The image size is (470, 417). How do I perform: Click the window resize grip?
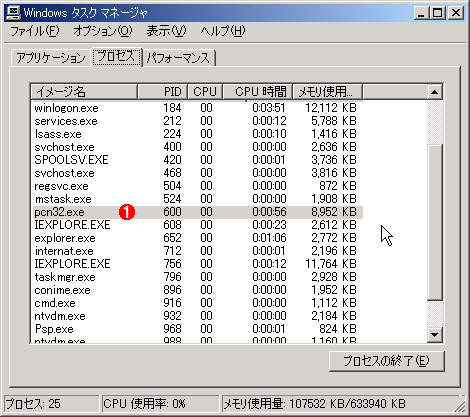pyautogui.click(x=461, y=407)
